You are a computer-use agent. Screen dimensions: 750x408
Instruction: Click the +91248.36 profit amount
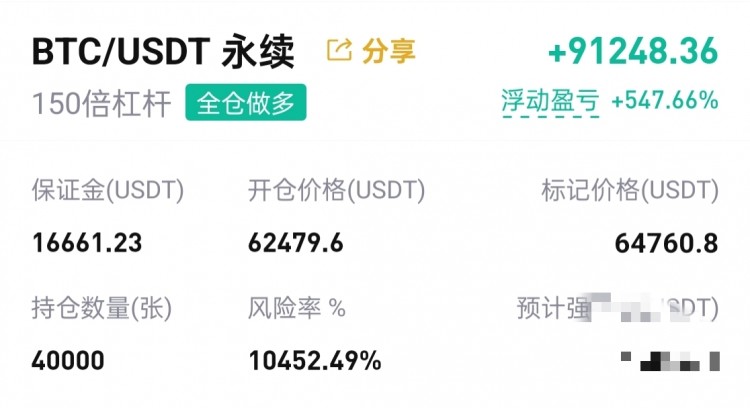pos(633,51)
